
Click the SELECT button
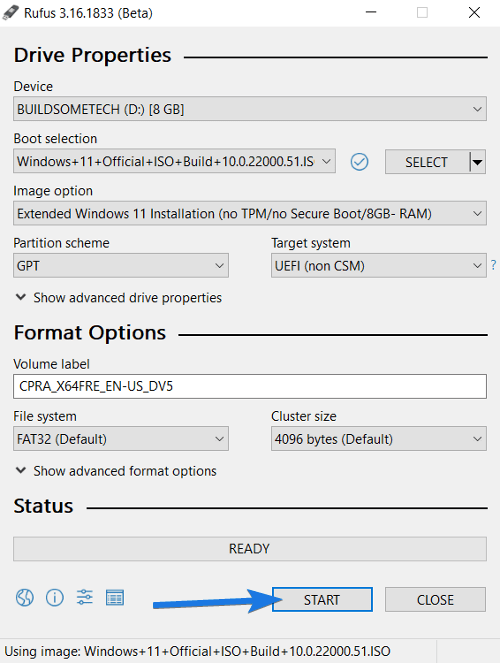click(427, 162)
